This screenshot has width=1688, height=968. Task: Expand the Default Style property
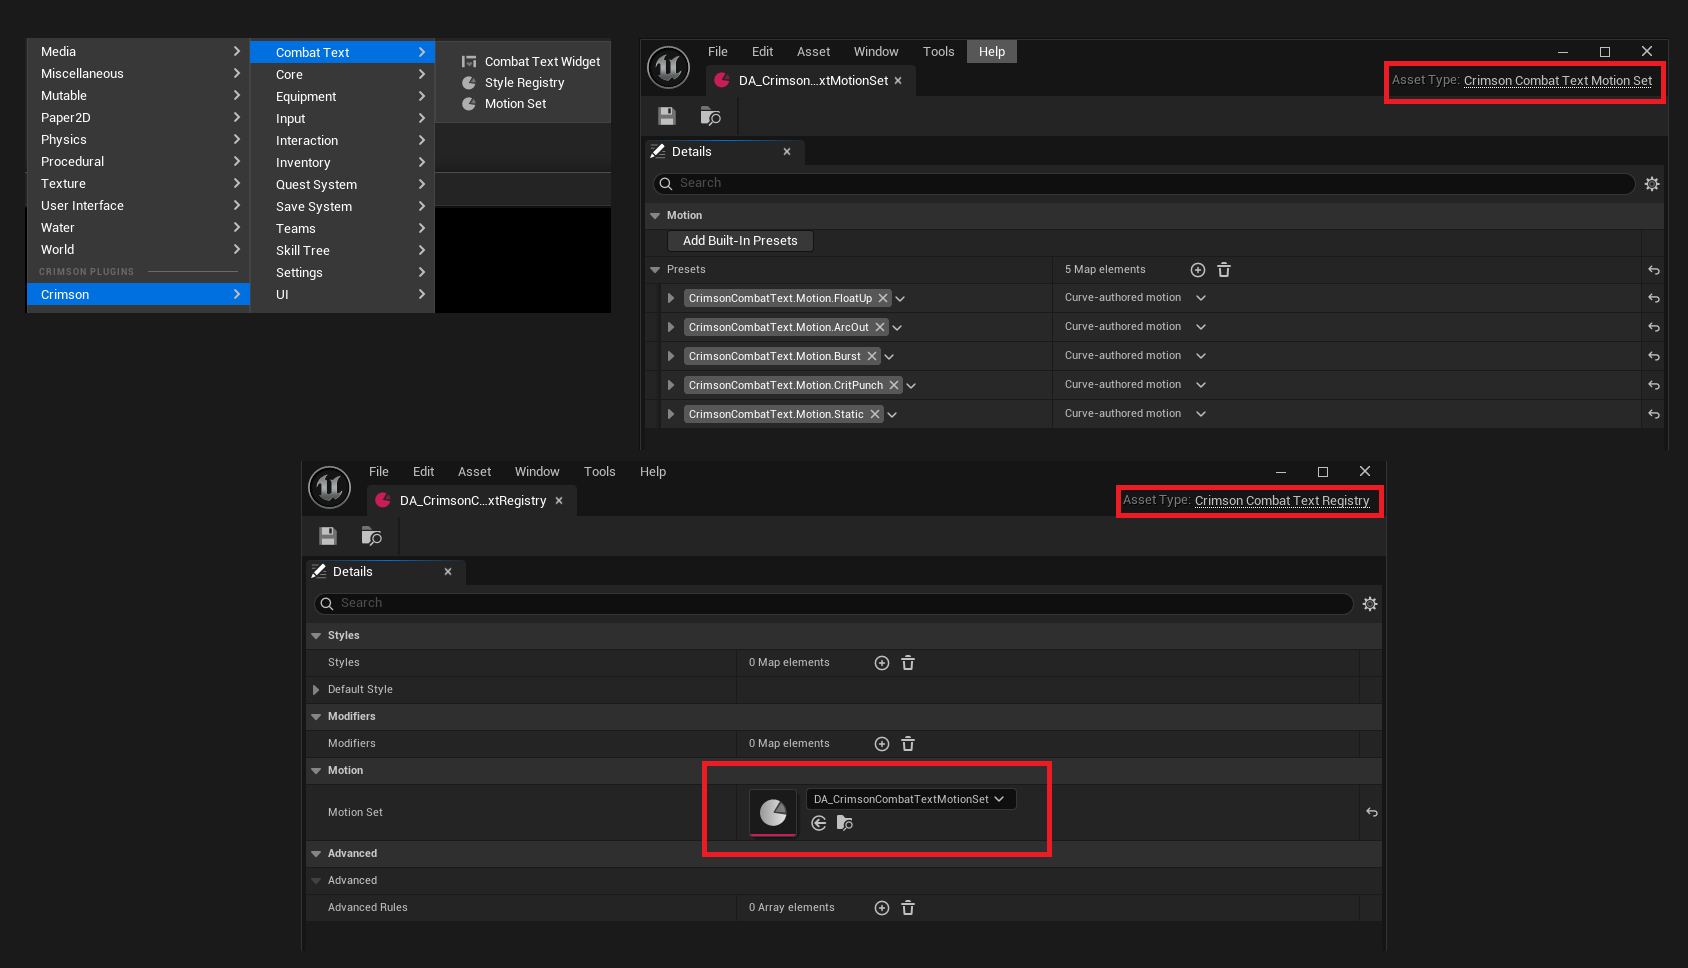click(316, 690)
